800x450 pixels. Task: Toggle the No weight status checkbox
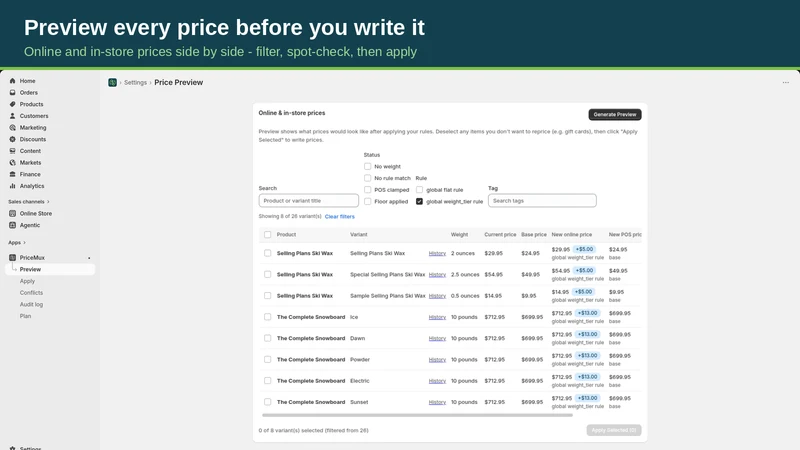pos(367,166)
